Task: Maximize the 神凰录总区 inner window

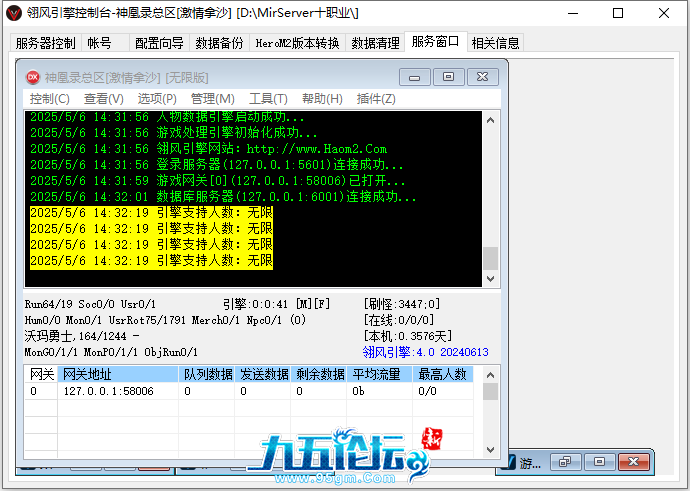Action: (448, 77)
